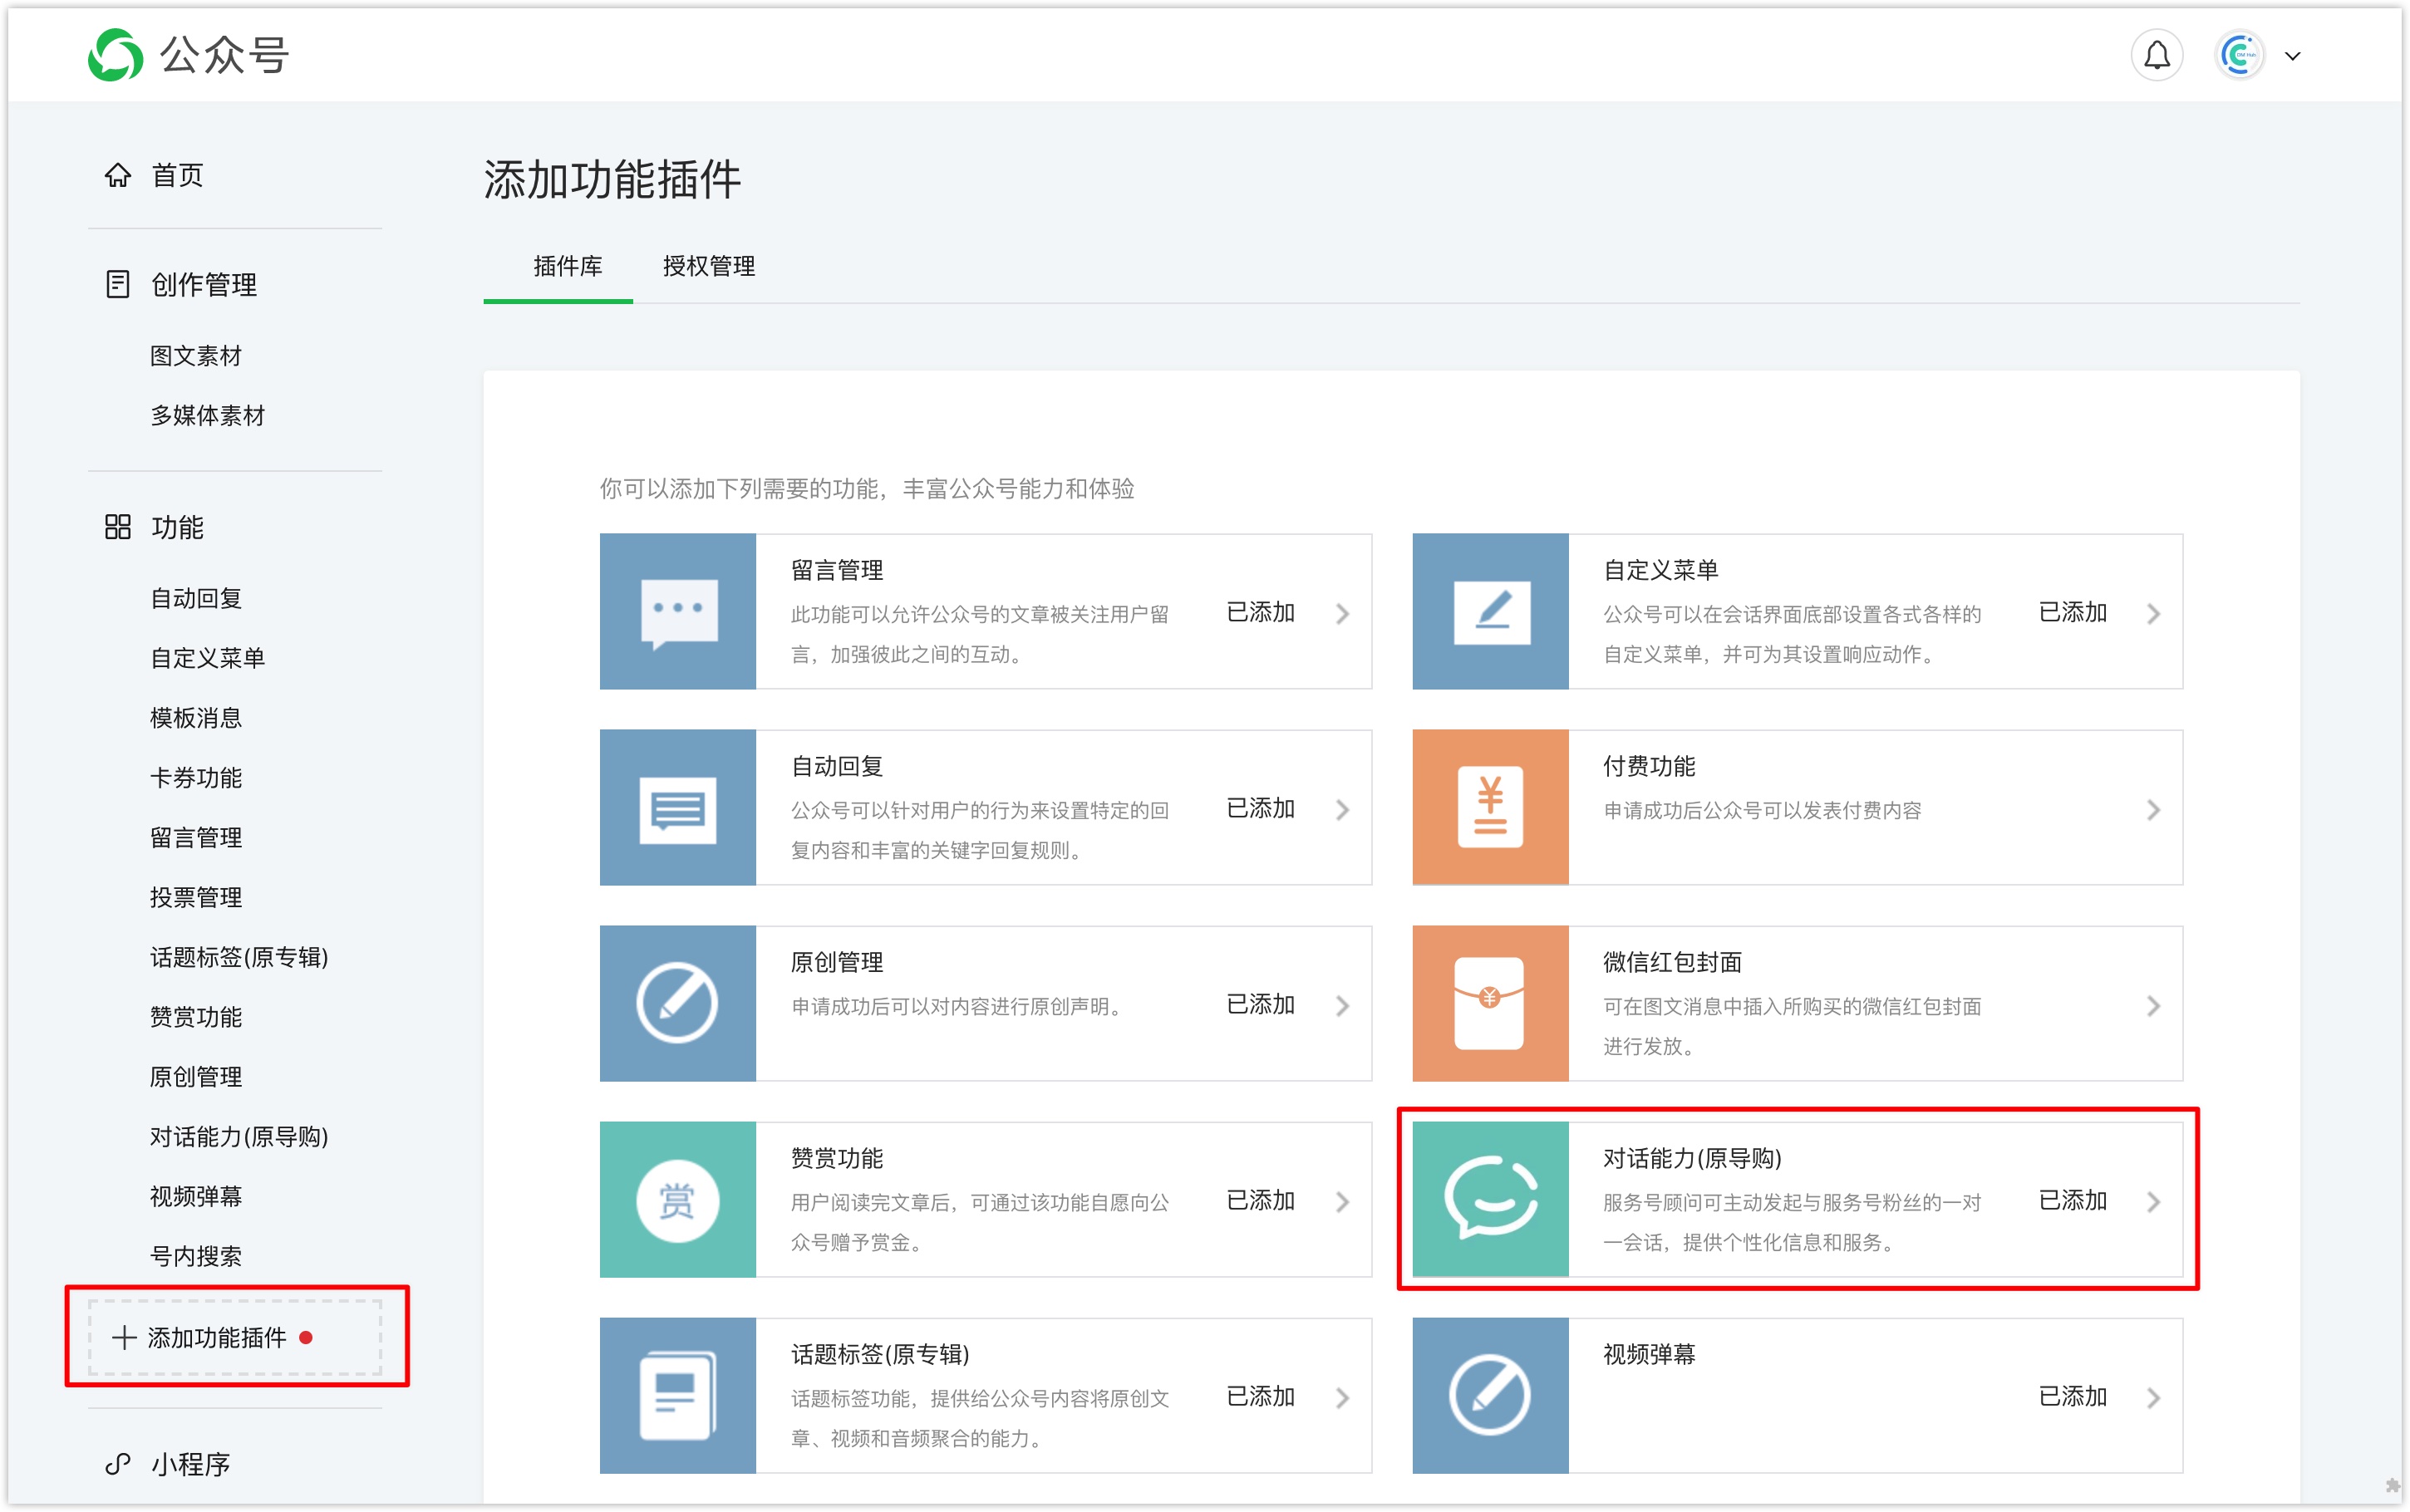This screenshot has width=2410, height=1512.
Task: Open 首页 in the sidebar
Action: (177, 175)
